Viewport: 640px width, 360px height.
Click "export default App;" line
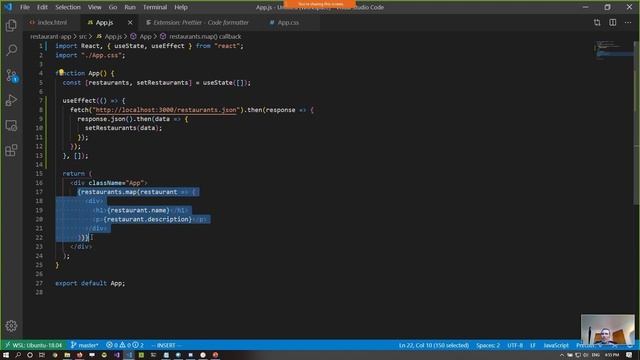pos(90,283)
